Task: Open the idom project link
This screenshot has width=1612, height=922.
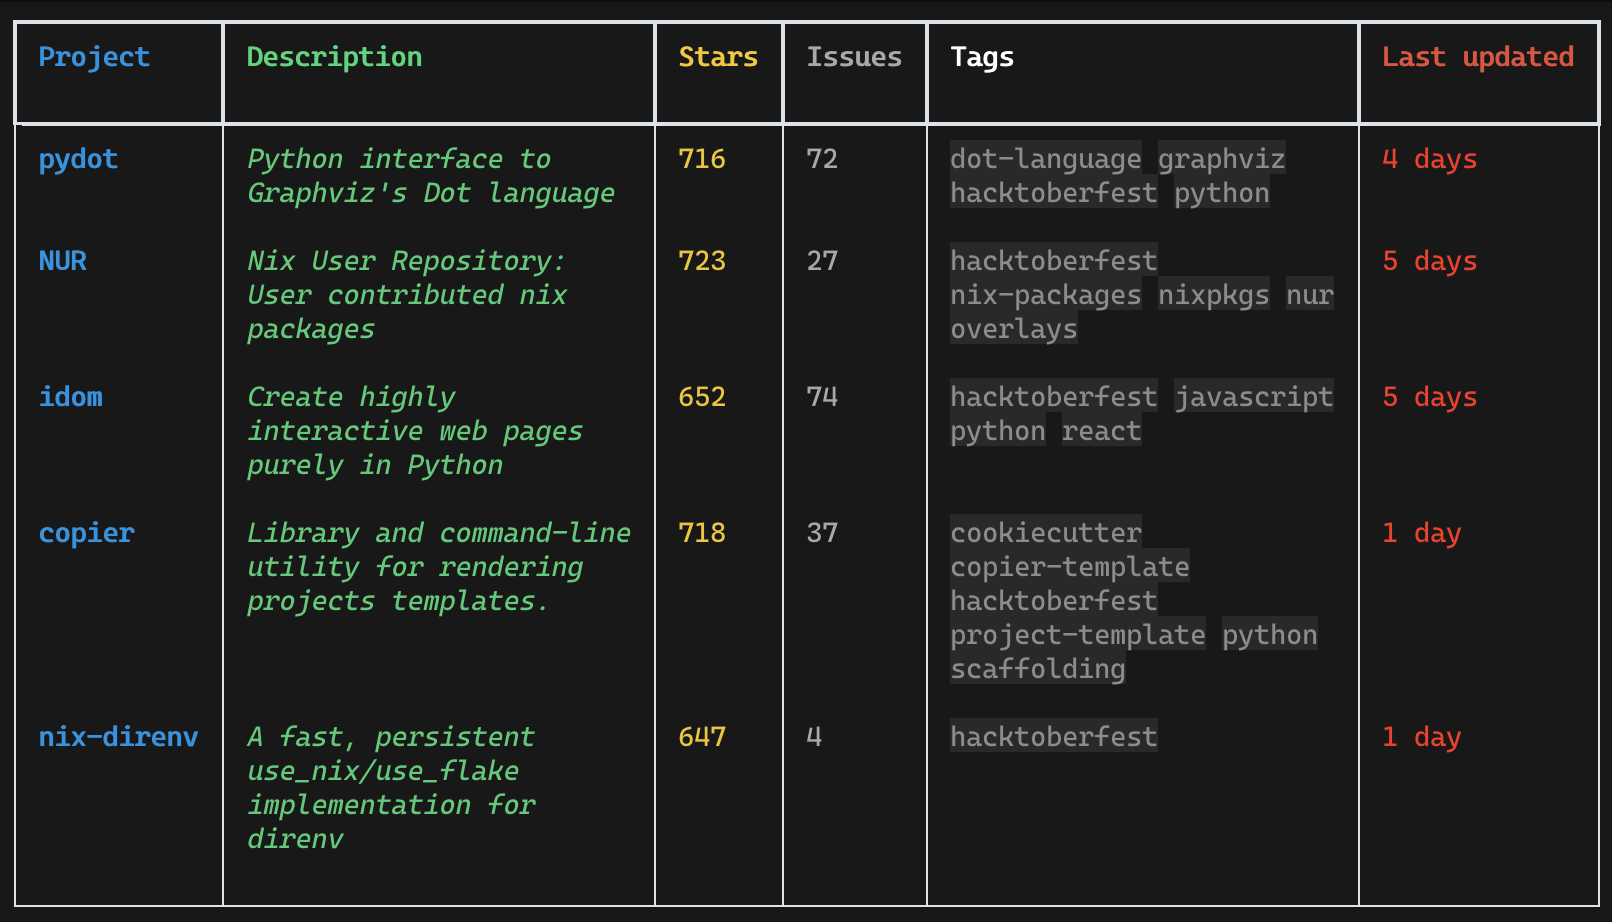Action: (70, 397)
